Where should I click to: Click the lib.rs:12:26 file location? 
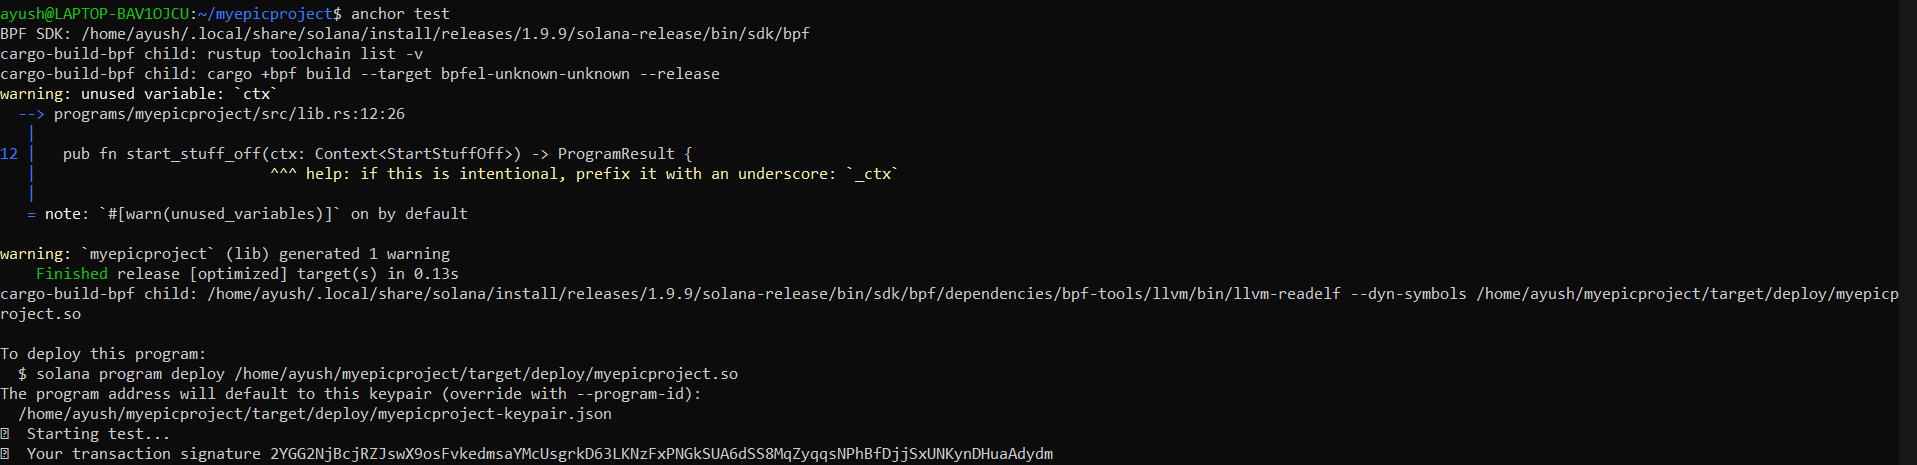pos(229,114)
